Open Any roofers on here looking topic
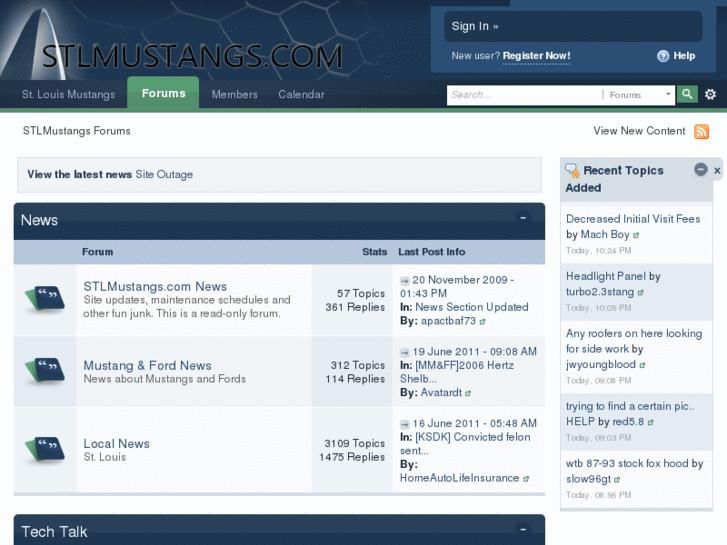 point(634,341)
